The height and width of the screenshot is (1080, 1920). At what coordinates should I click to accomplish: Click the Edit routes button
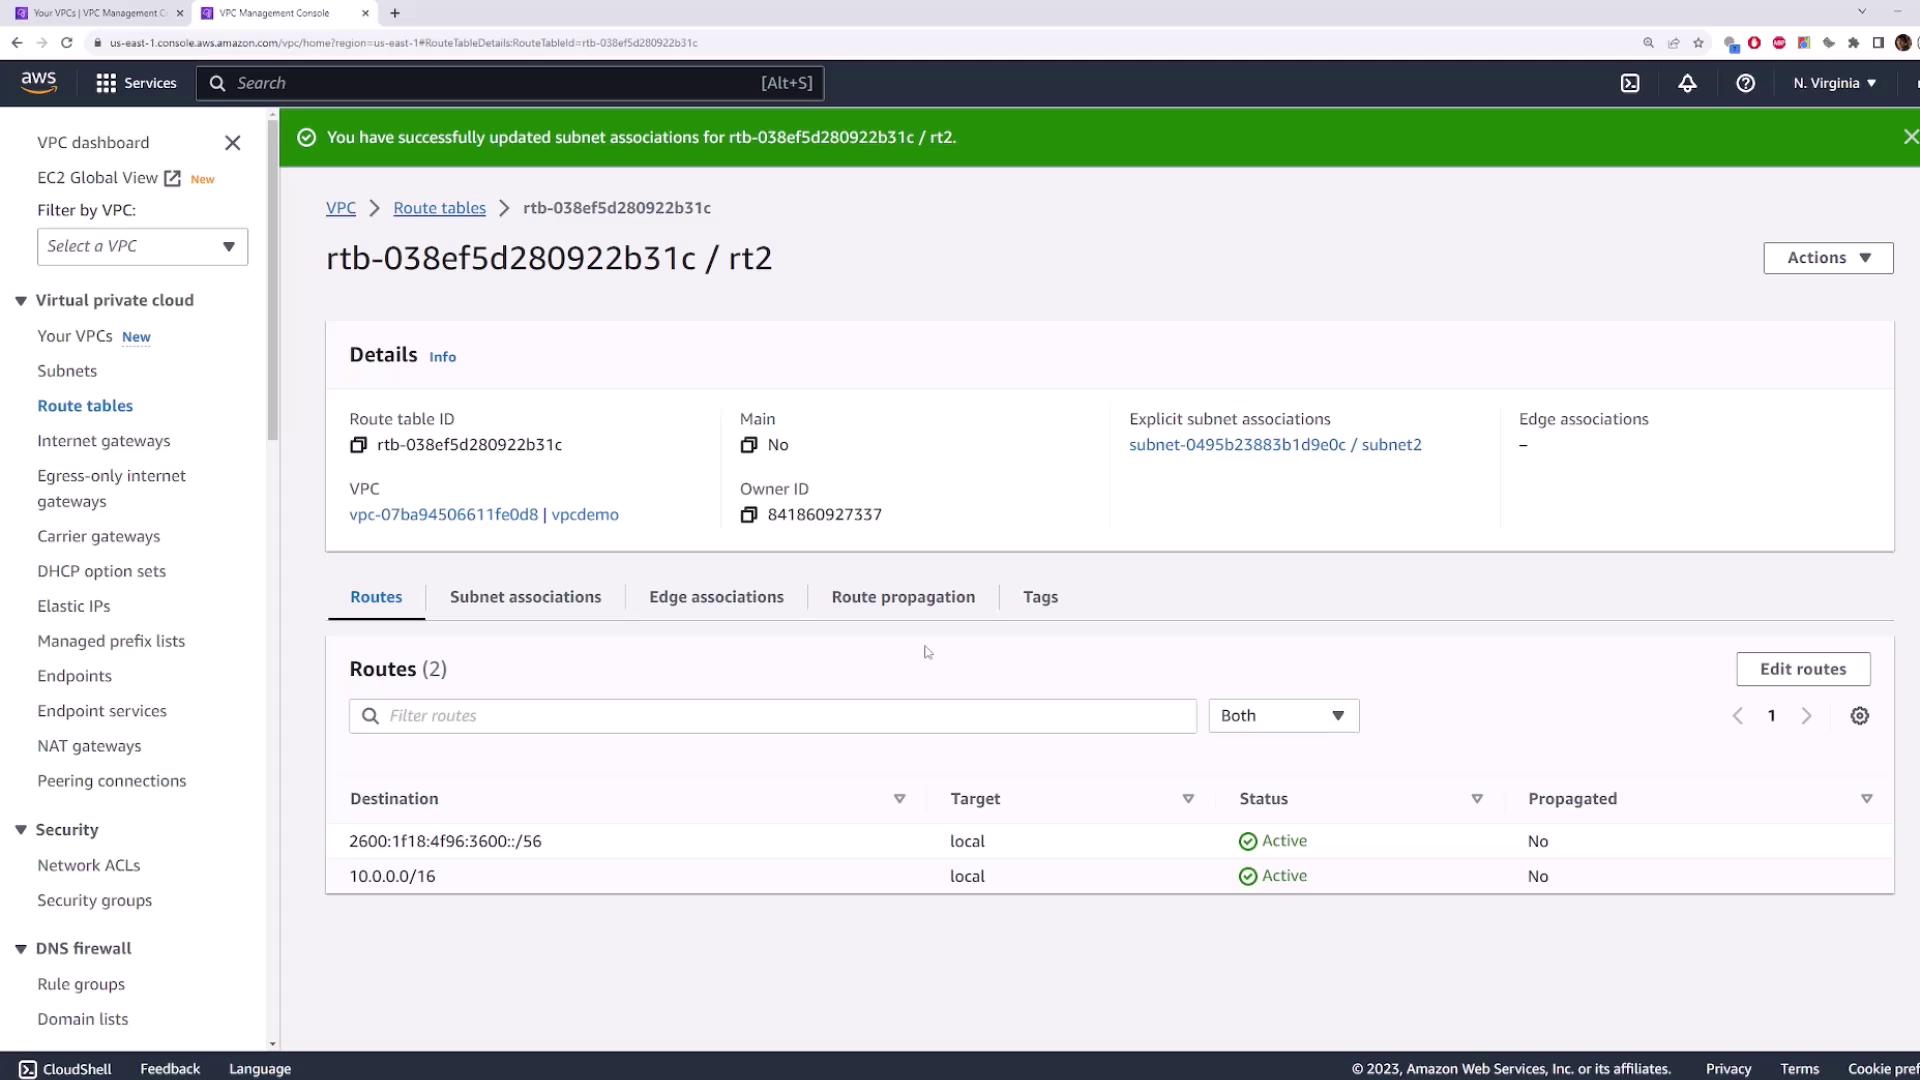(x=1802, y=669)
